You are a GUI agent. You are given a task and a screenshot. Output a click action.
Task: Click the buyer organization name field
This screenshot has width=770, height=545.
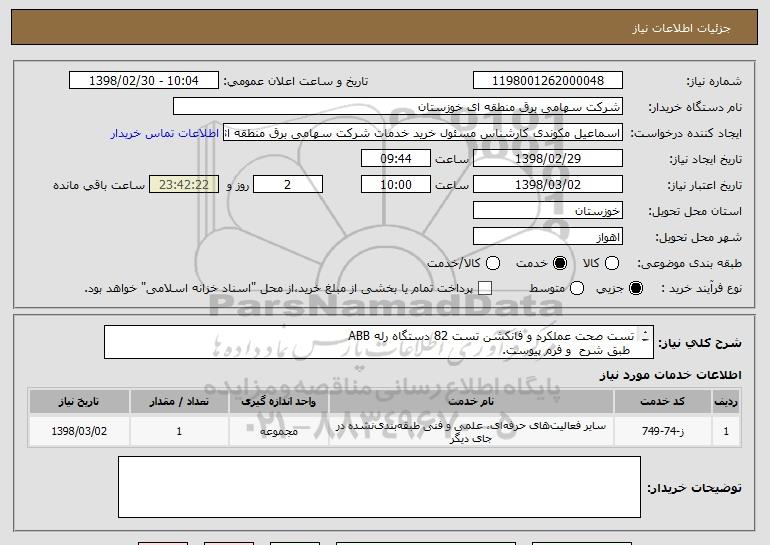(397, 107)
